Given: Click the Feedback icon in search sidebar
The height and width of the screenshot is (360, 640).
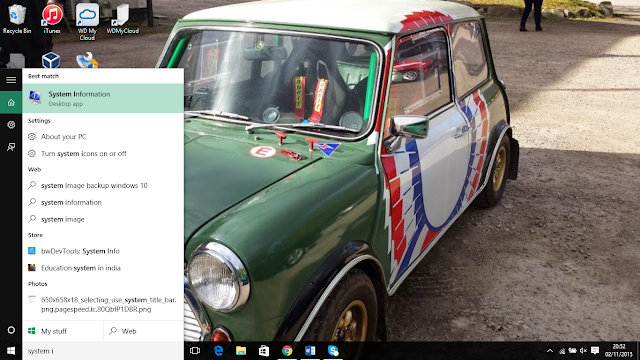Looking at the screenshot, I should click(x=11, y=147).
